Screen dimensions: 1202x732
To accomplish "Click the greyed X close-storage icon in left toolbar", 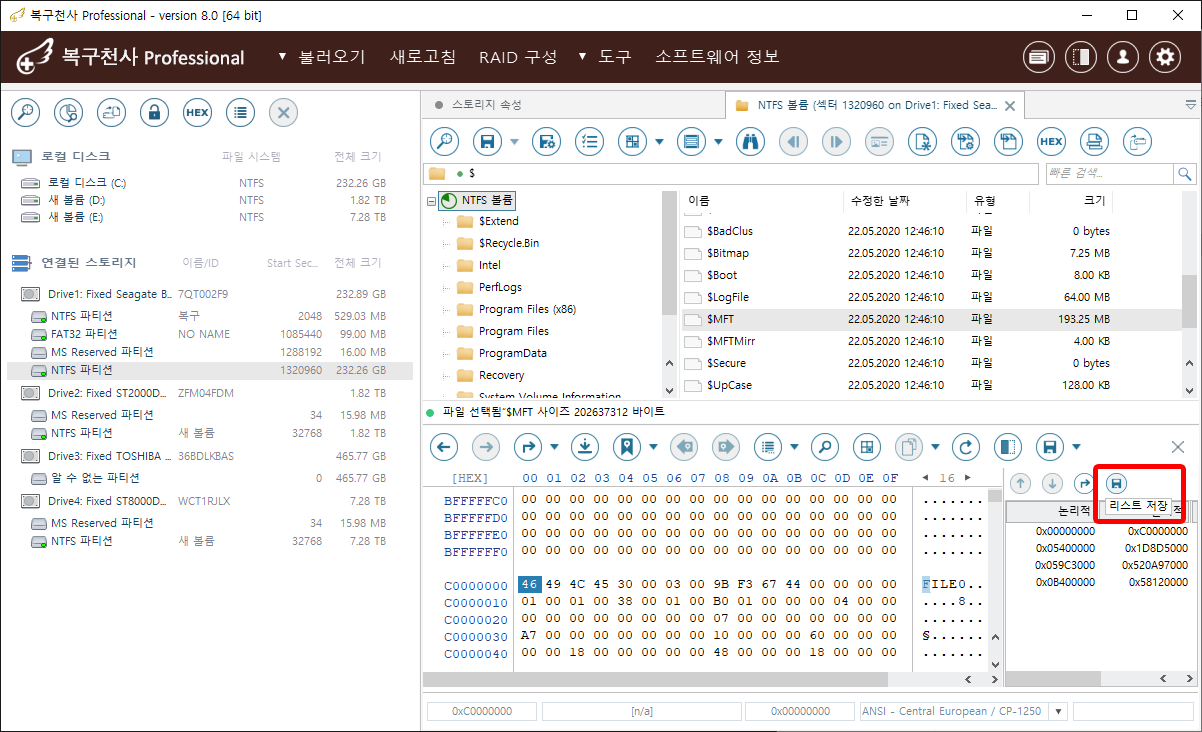I will (x=283, y=112).
